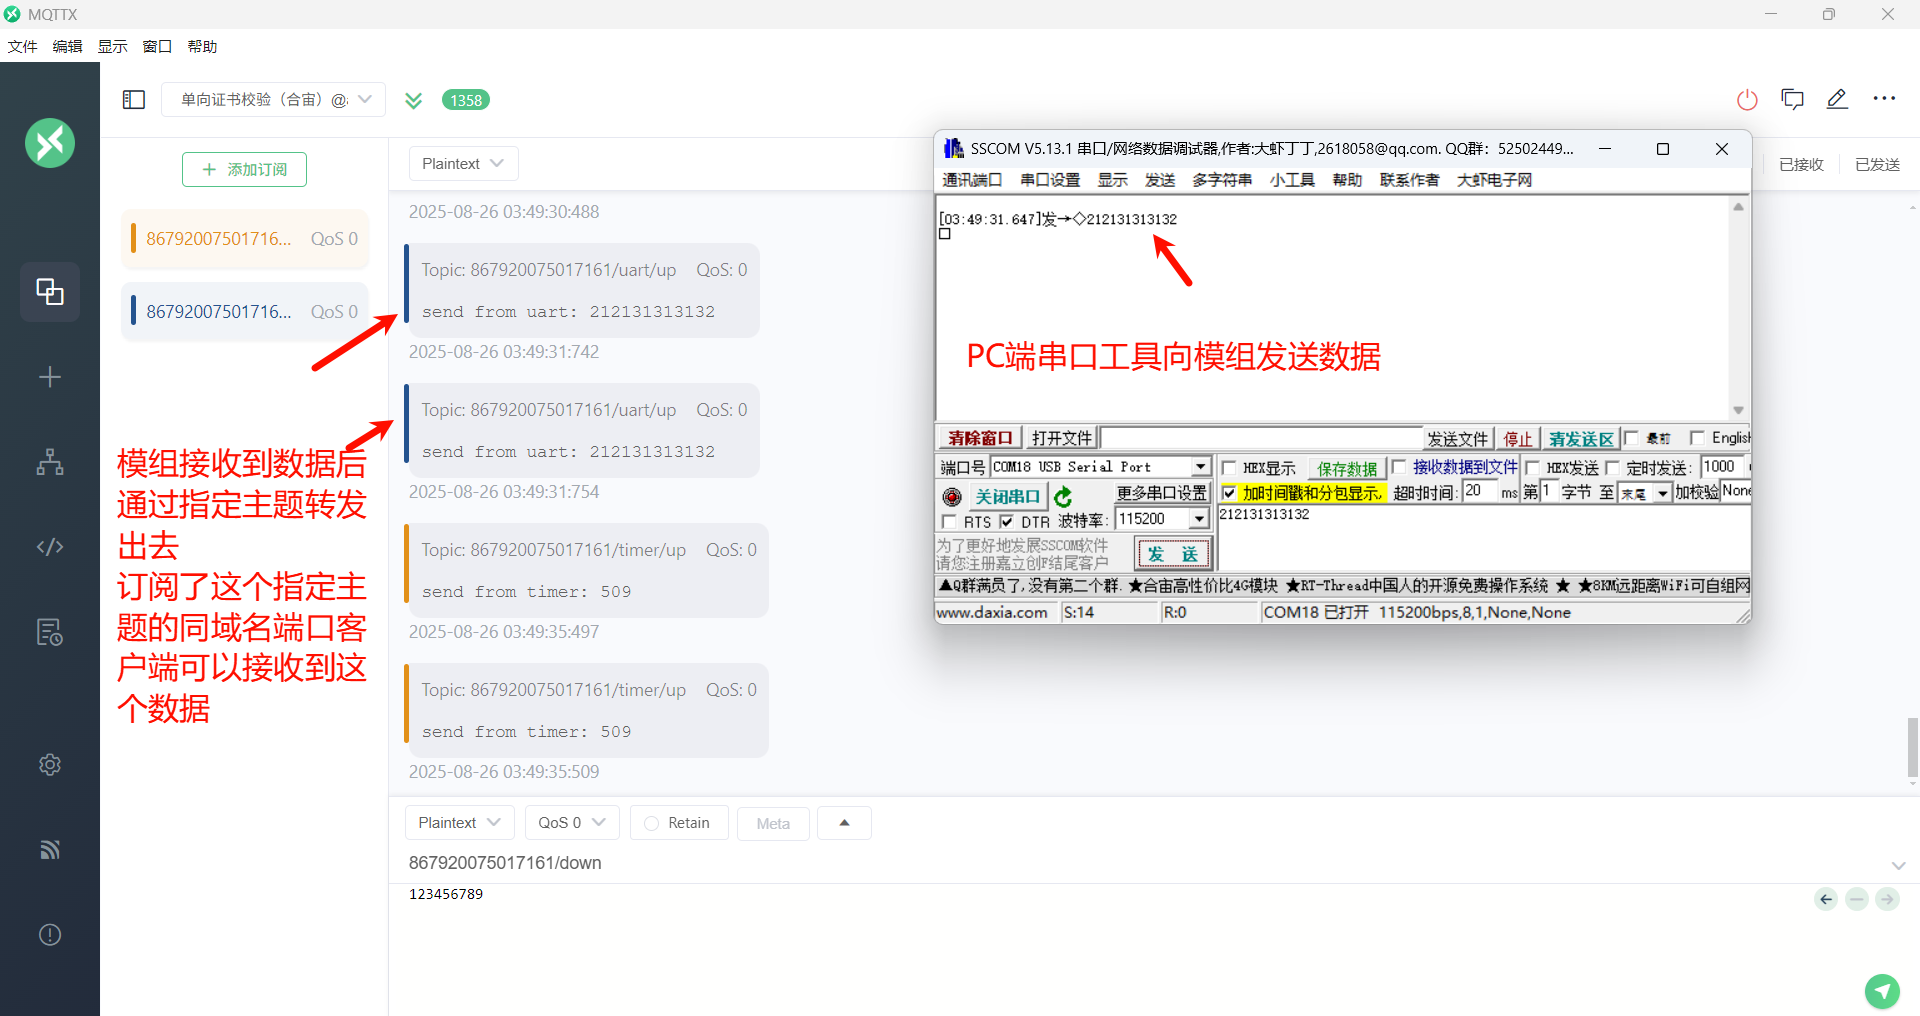1920x1016 pixels.
Task: Toggle DTR checkbox in SSCOM
Action: [1007, 521]
